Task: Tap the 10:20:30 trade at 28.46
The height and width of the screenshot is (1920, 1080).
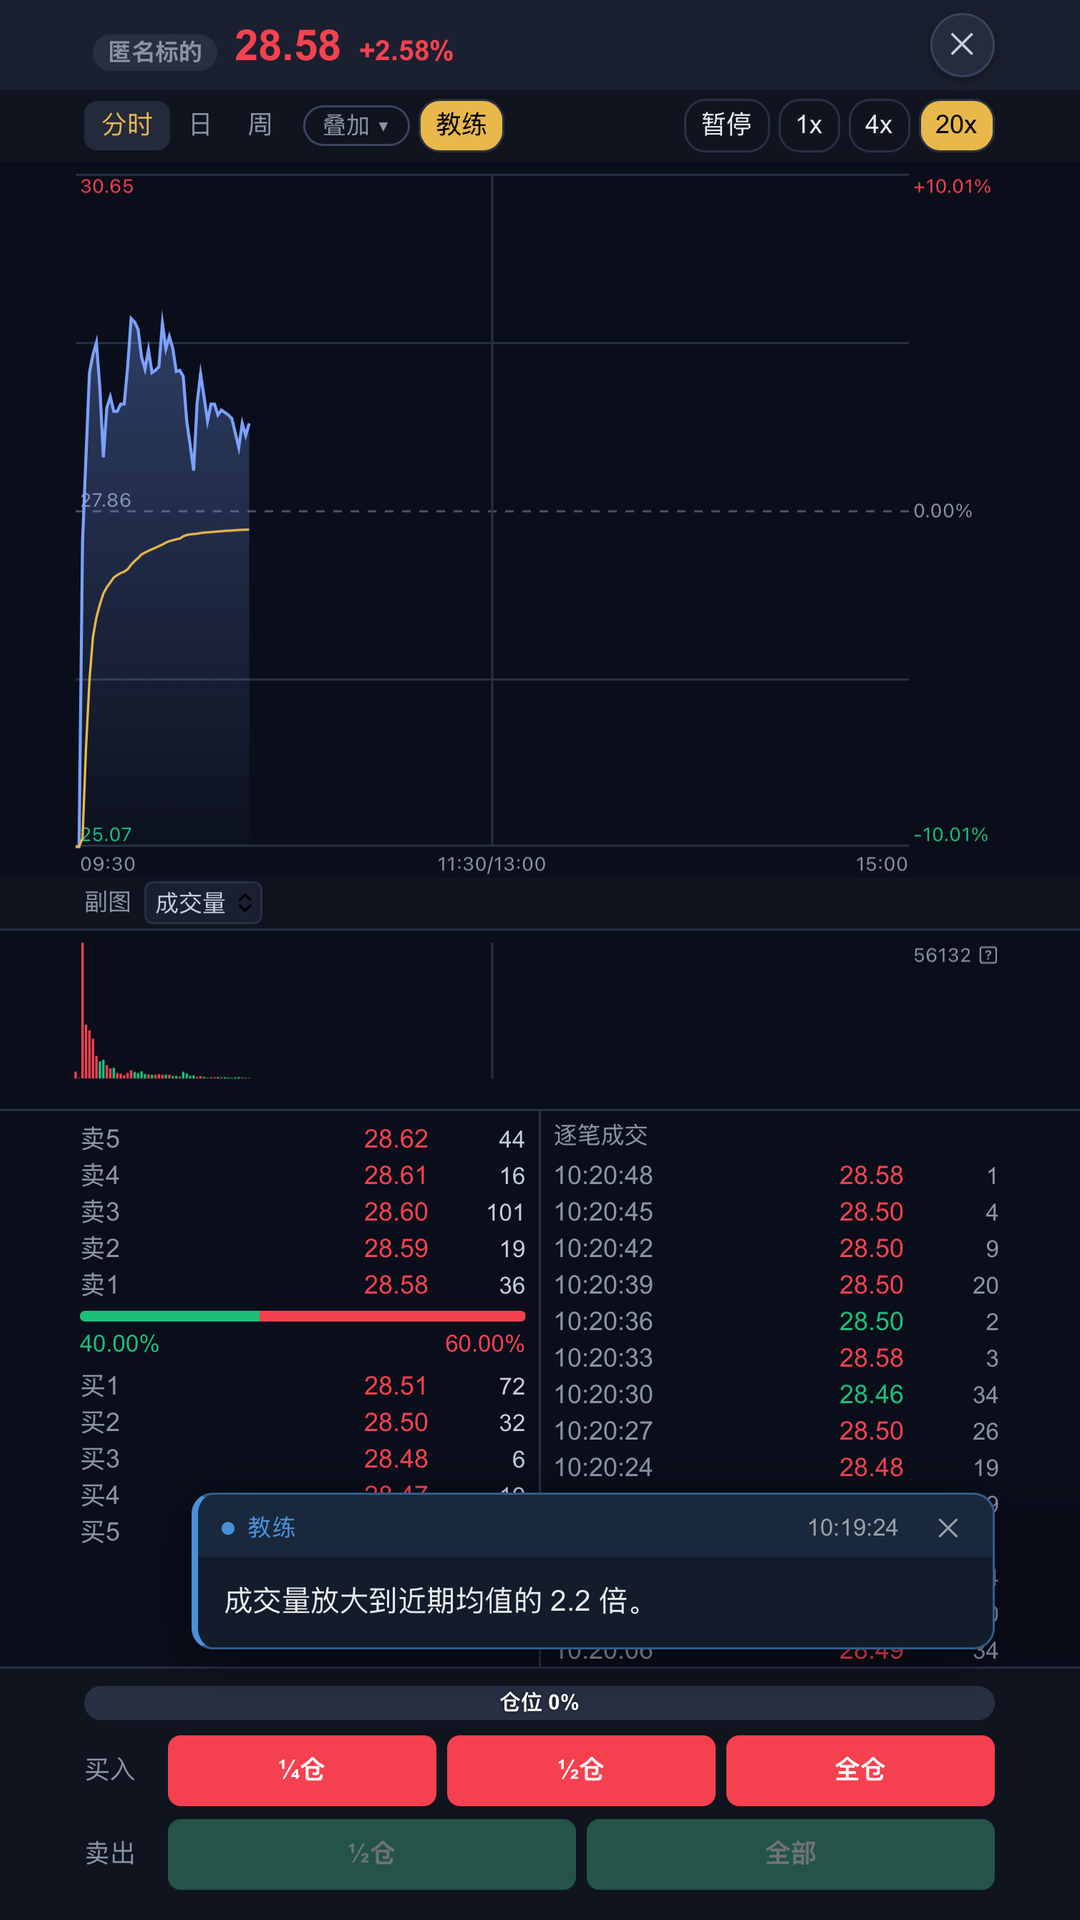Action: point(776,1395)
